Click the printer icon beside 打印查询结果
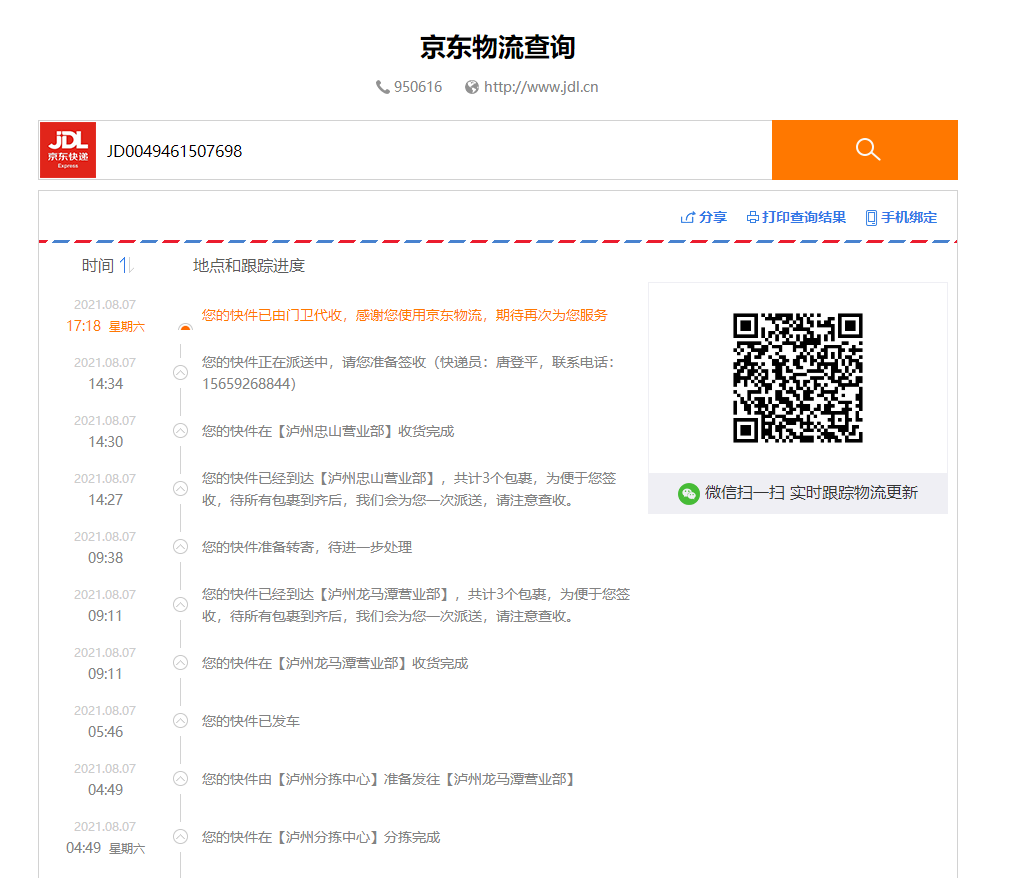This screenshot has width=1013, height=878. pyautogui.click(x=753, y=218)
